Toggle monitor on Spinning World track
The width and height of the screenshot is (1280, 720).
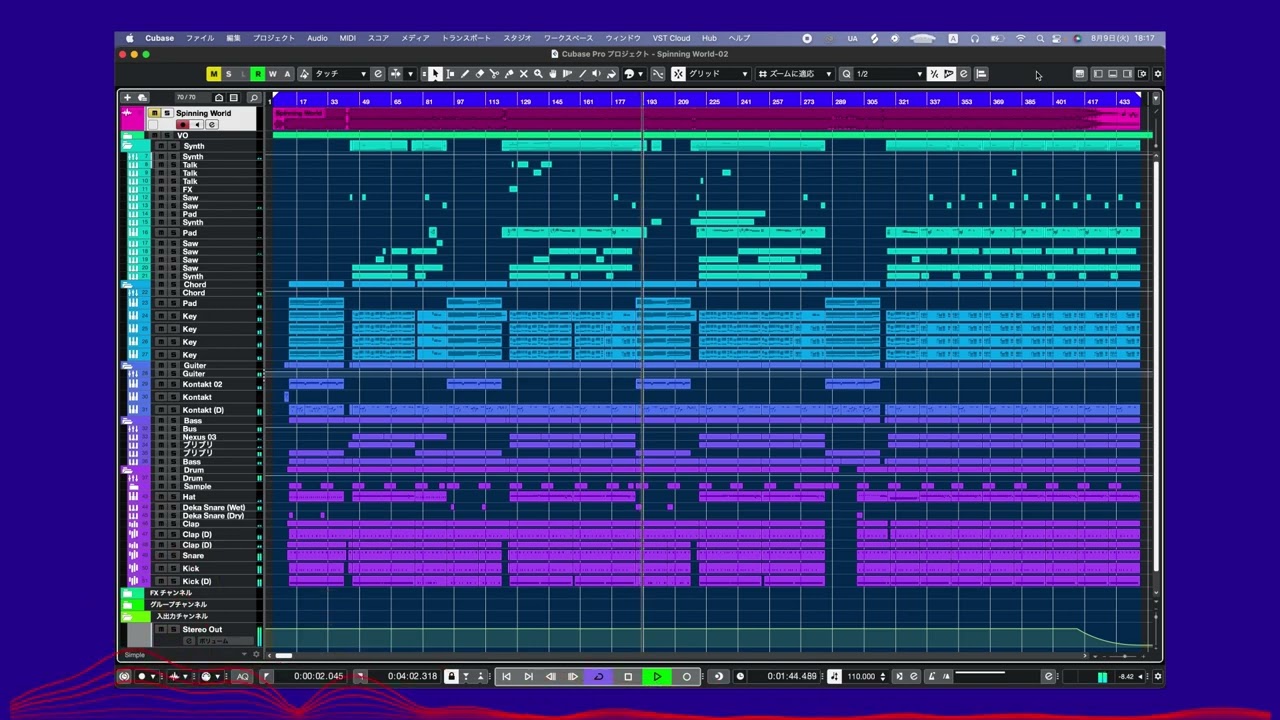(197, 125)
